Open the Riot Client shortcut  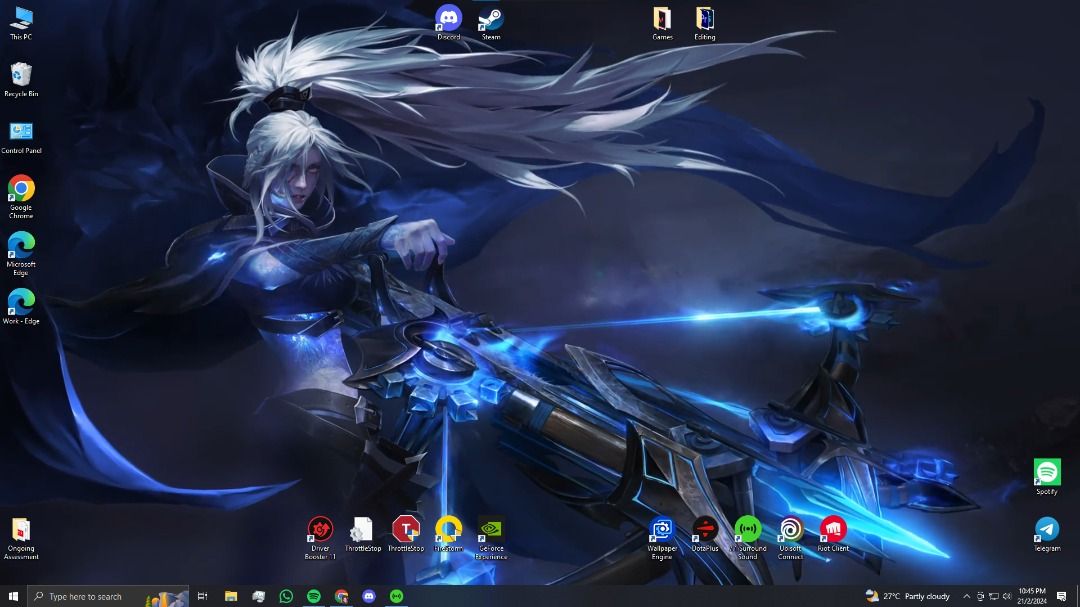(x=833, y=534)
